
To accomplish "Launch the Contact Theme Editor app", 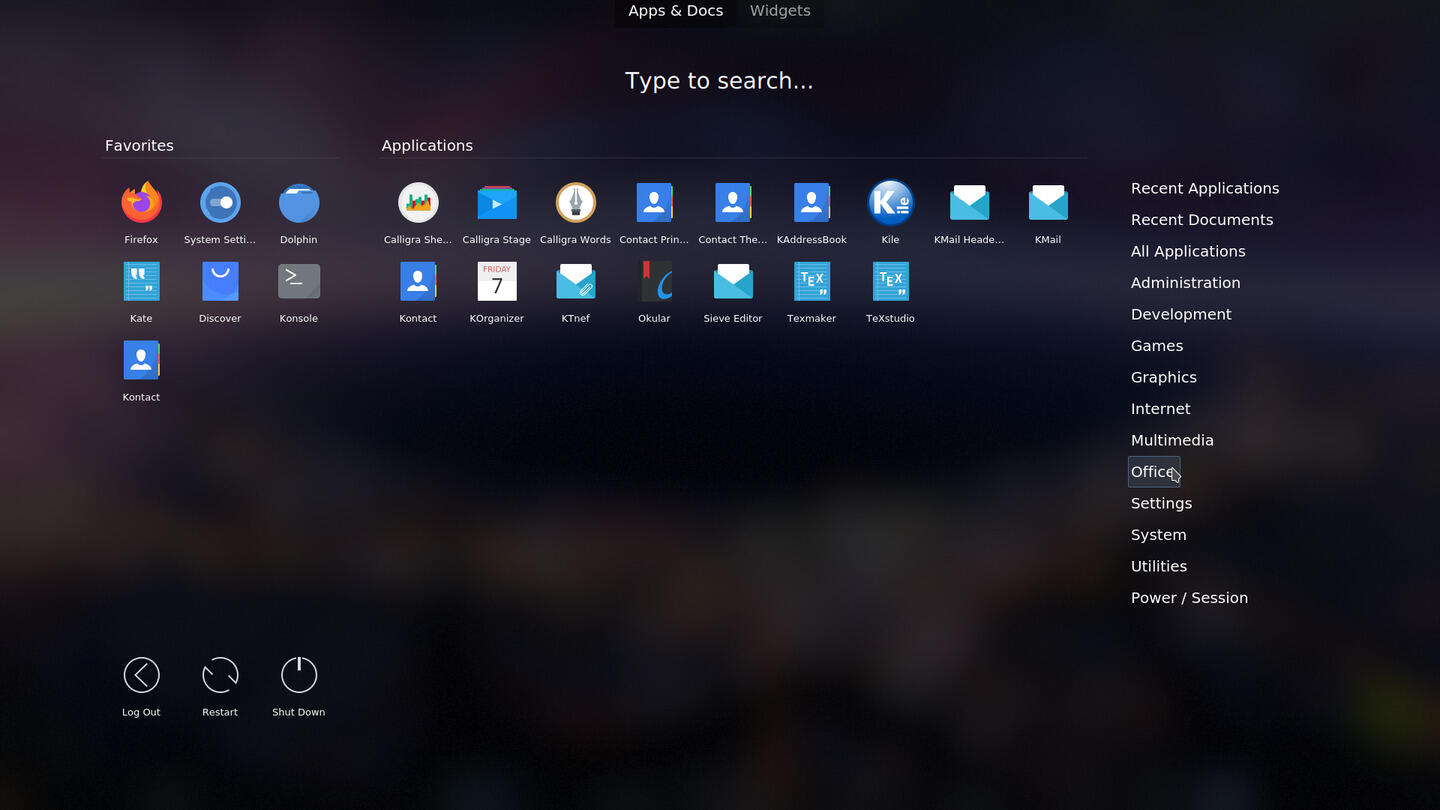I will pos(733,212).
